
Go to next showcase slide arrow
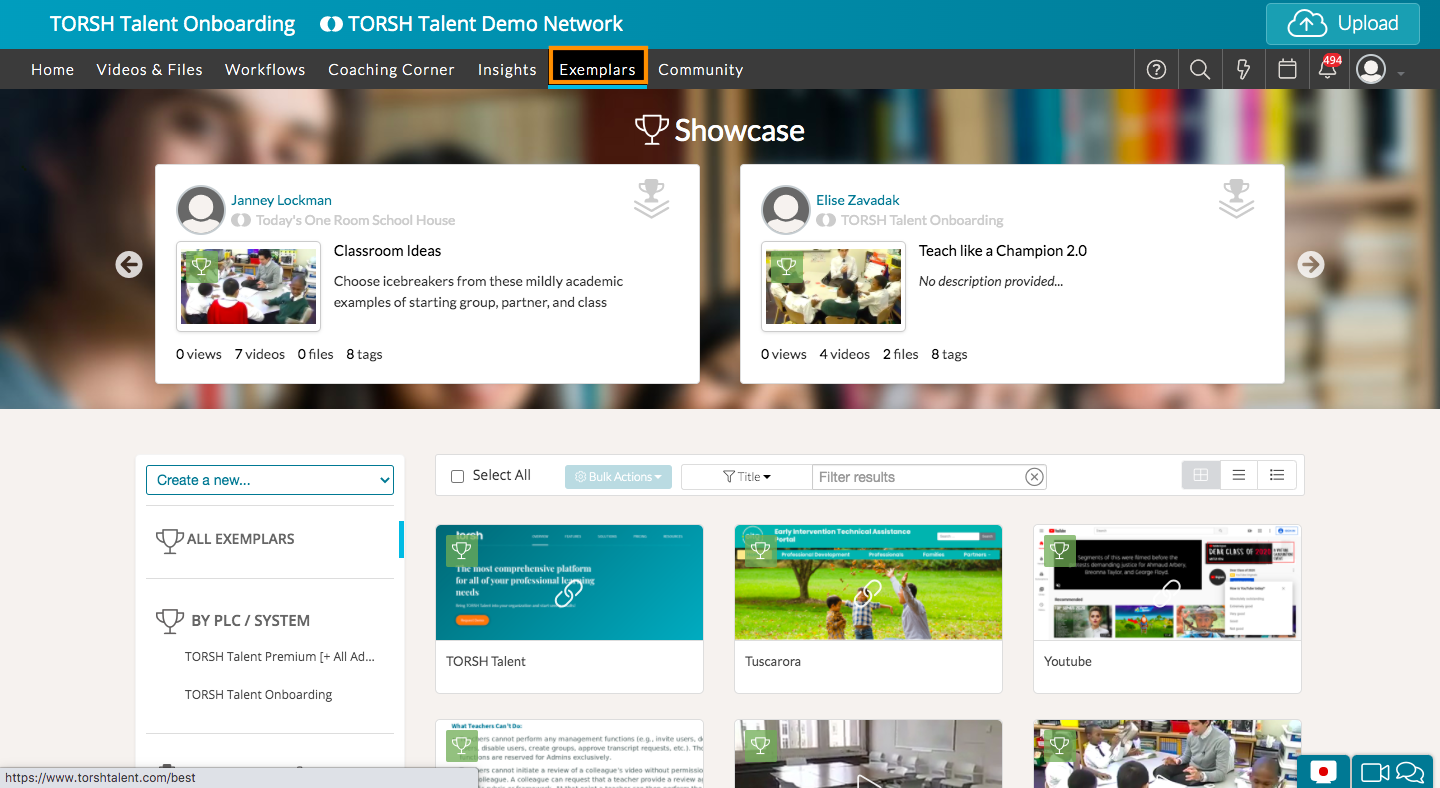pos(1310,264)
